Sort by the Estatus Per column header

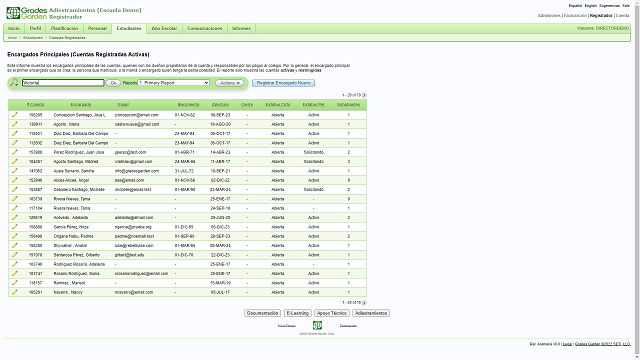[313, 104]
